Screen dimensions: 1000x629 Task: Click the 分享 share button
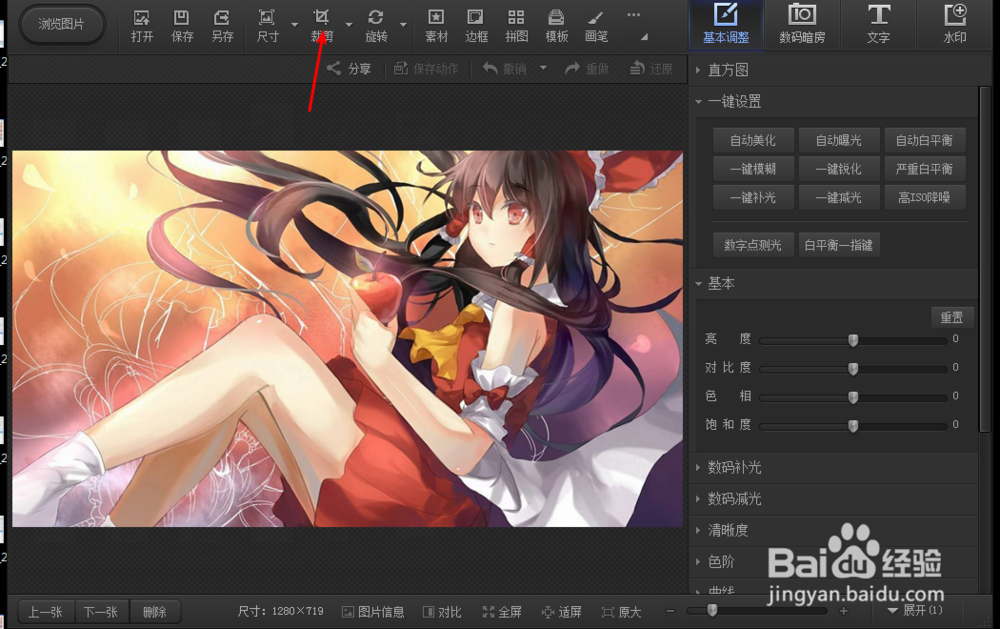pyautogui.click(x=349, y=69)
